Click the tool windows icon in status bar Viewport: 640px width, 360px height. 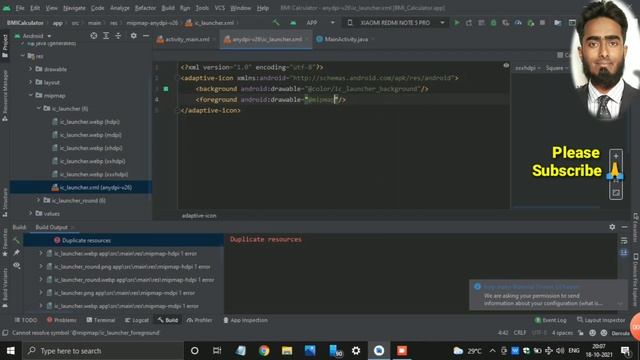5,333
